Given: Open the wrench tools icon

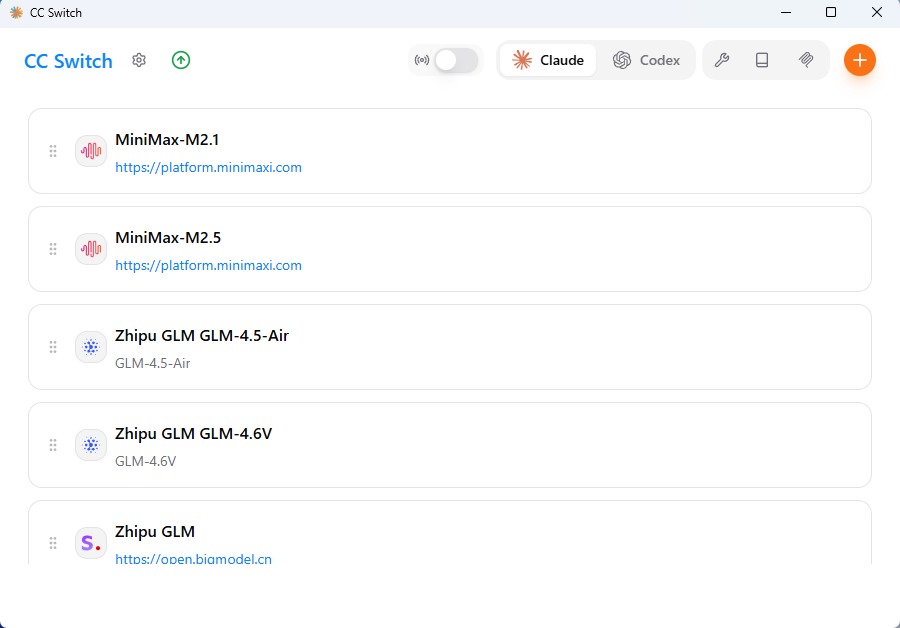Looking at the screenshot, I should (x=721, y=60).
